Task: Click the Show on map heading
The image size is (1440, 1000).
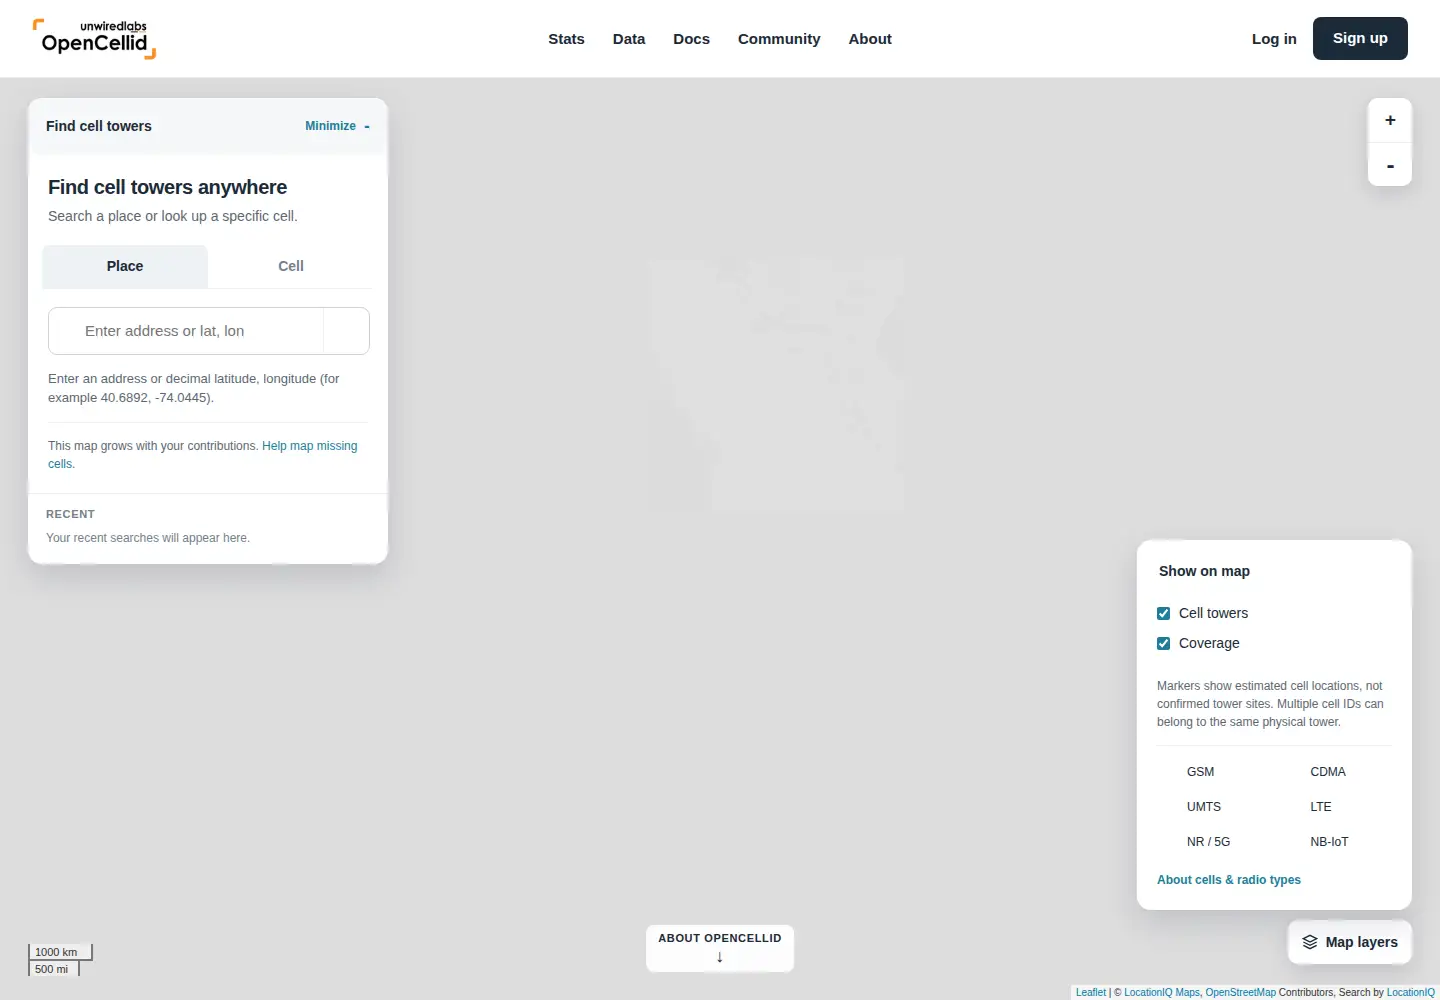Action: 1204,571
